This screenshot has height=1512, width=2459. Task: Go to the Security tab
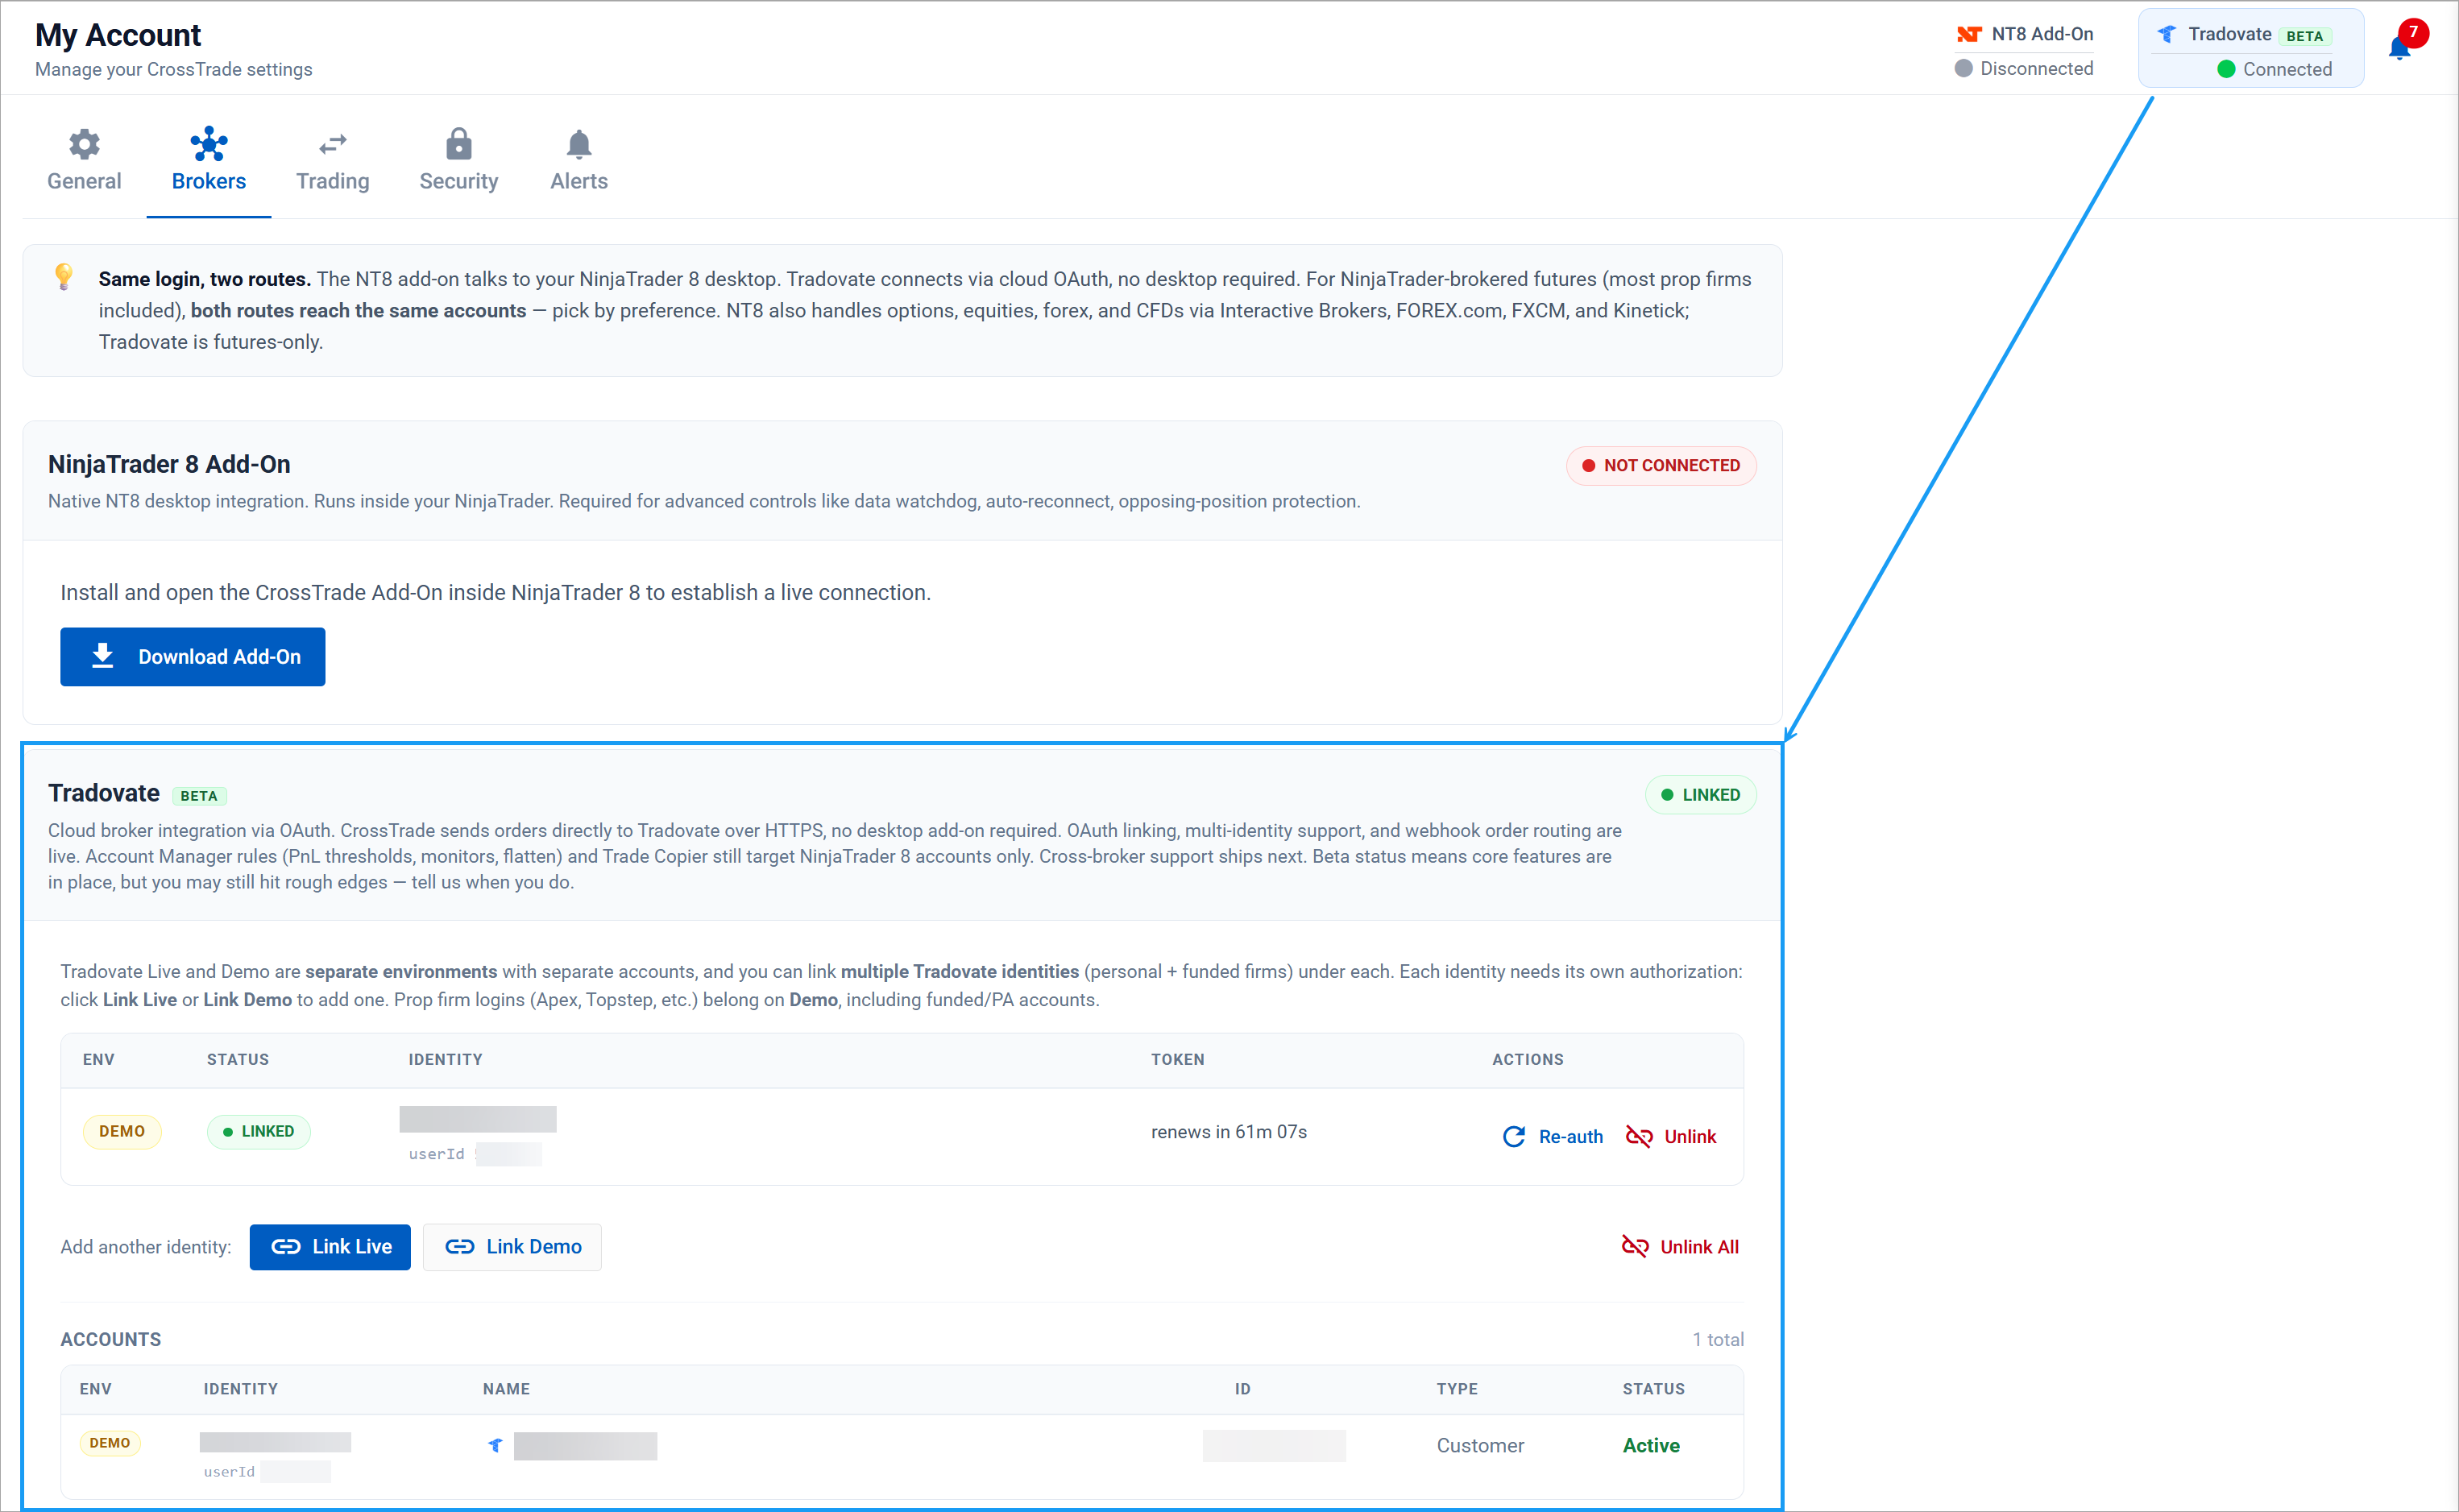click(459, 160)
